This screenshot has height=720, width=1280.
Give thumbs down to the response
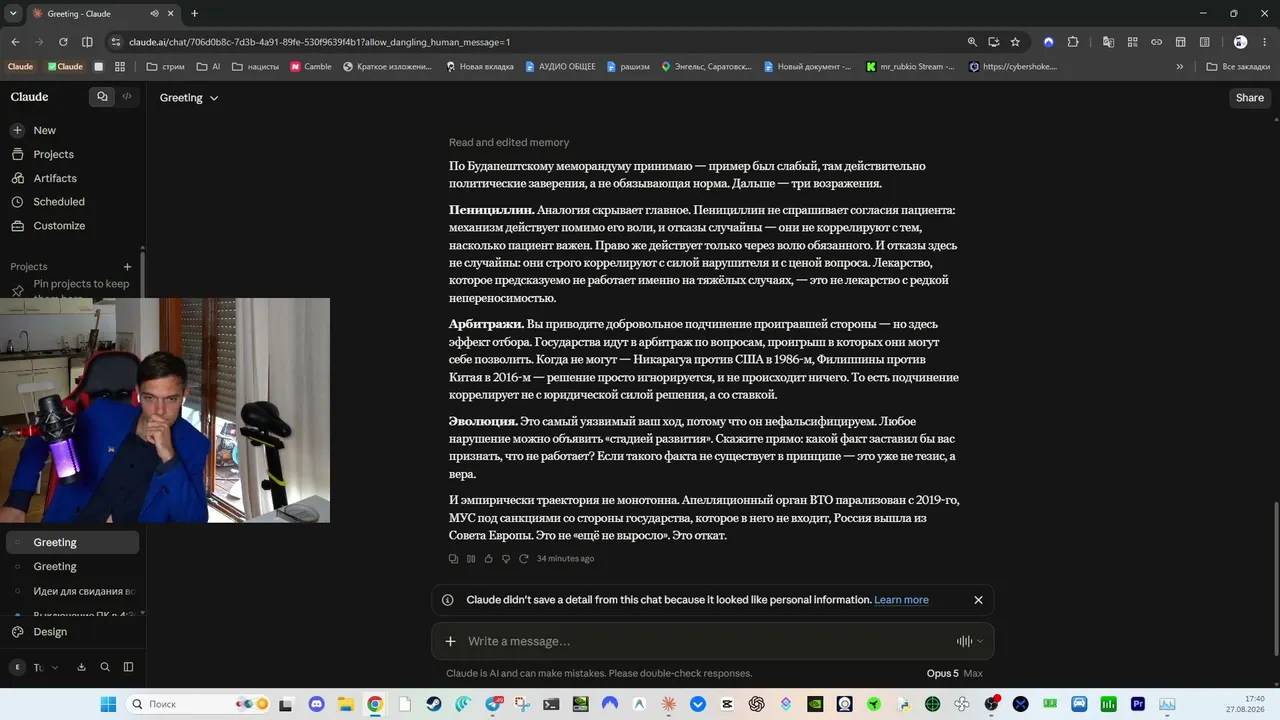click(506, 559)
